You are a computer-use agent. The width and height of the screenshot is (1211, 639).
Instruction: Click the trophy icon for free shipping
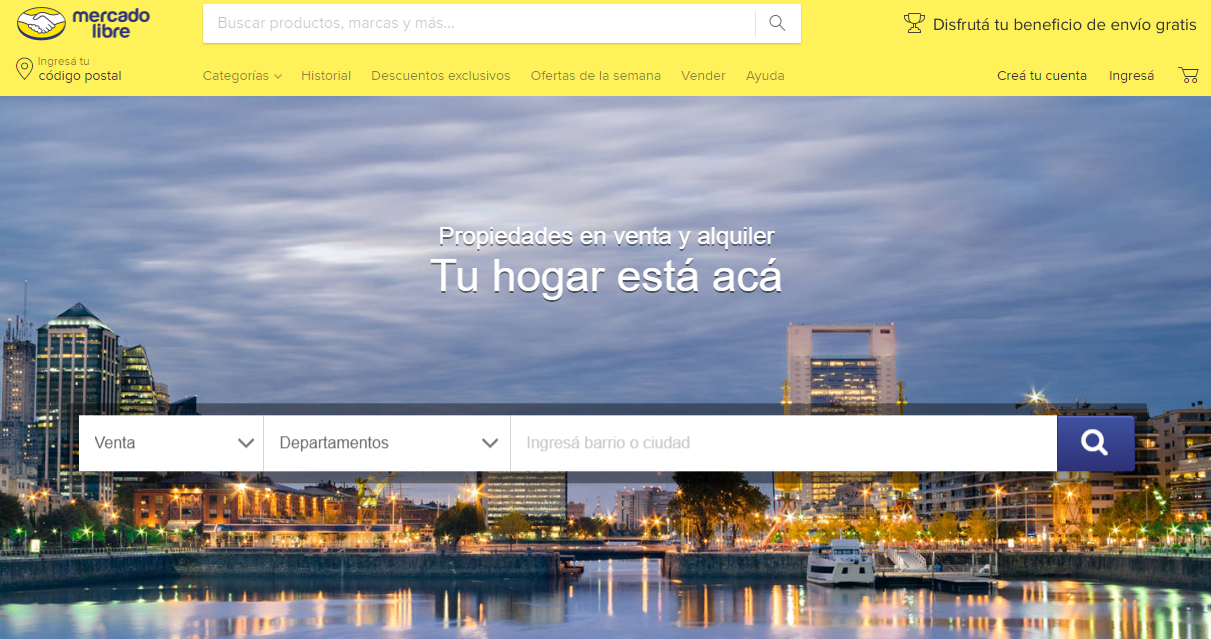tap(914, 23)
